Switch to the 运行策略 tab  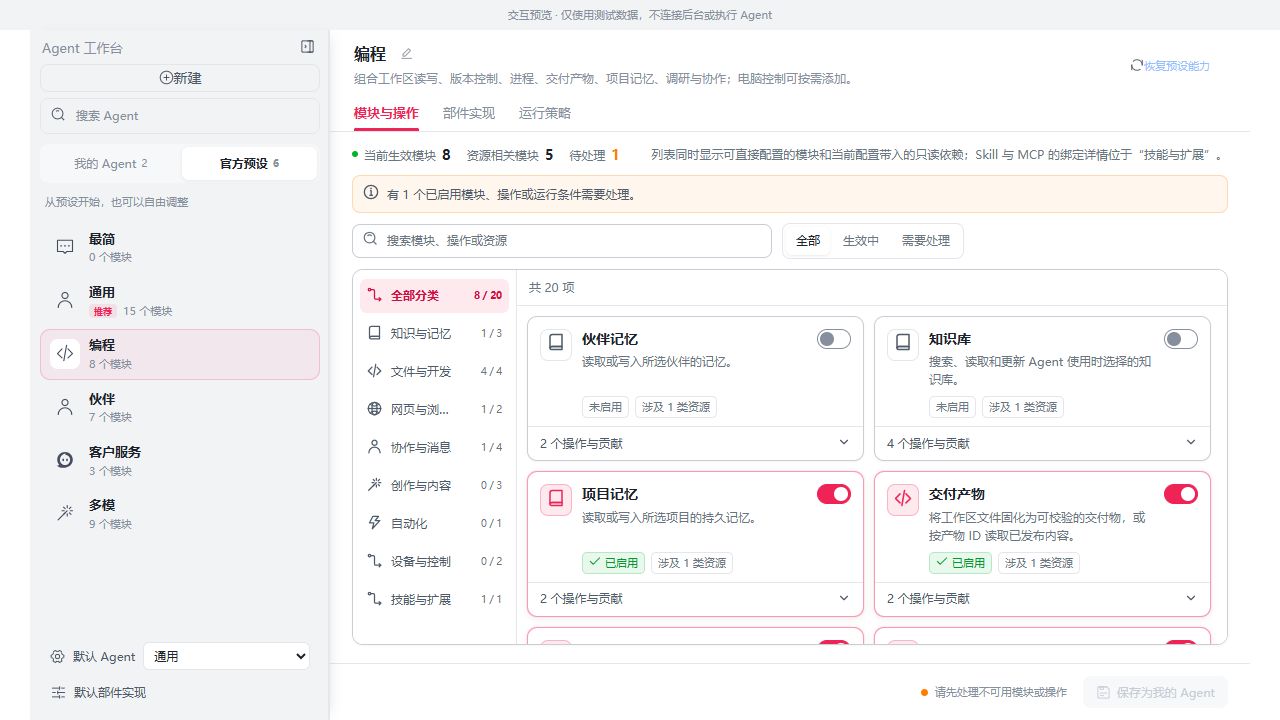pyautogui.click(x=545, y=113)
